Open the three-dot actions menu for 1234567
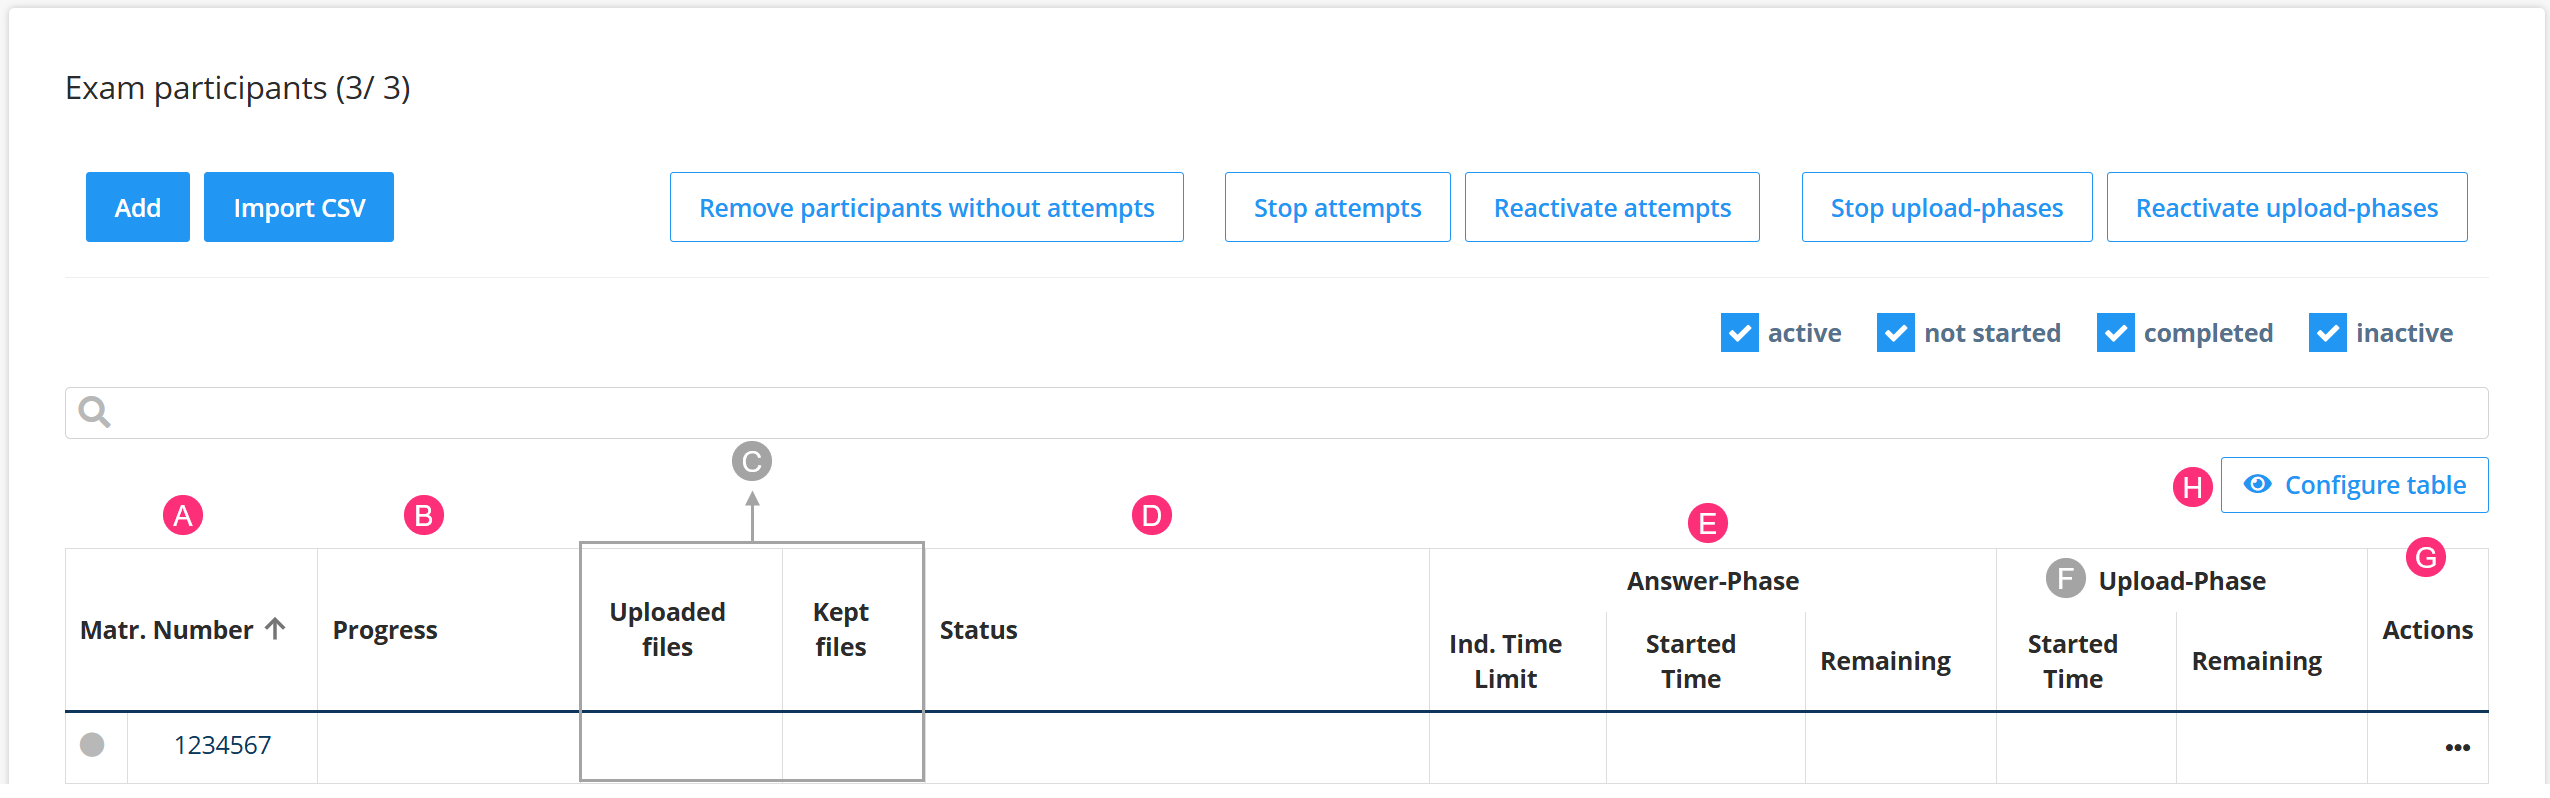The width and height of the screenshot is (2550, 798). 2457,747
